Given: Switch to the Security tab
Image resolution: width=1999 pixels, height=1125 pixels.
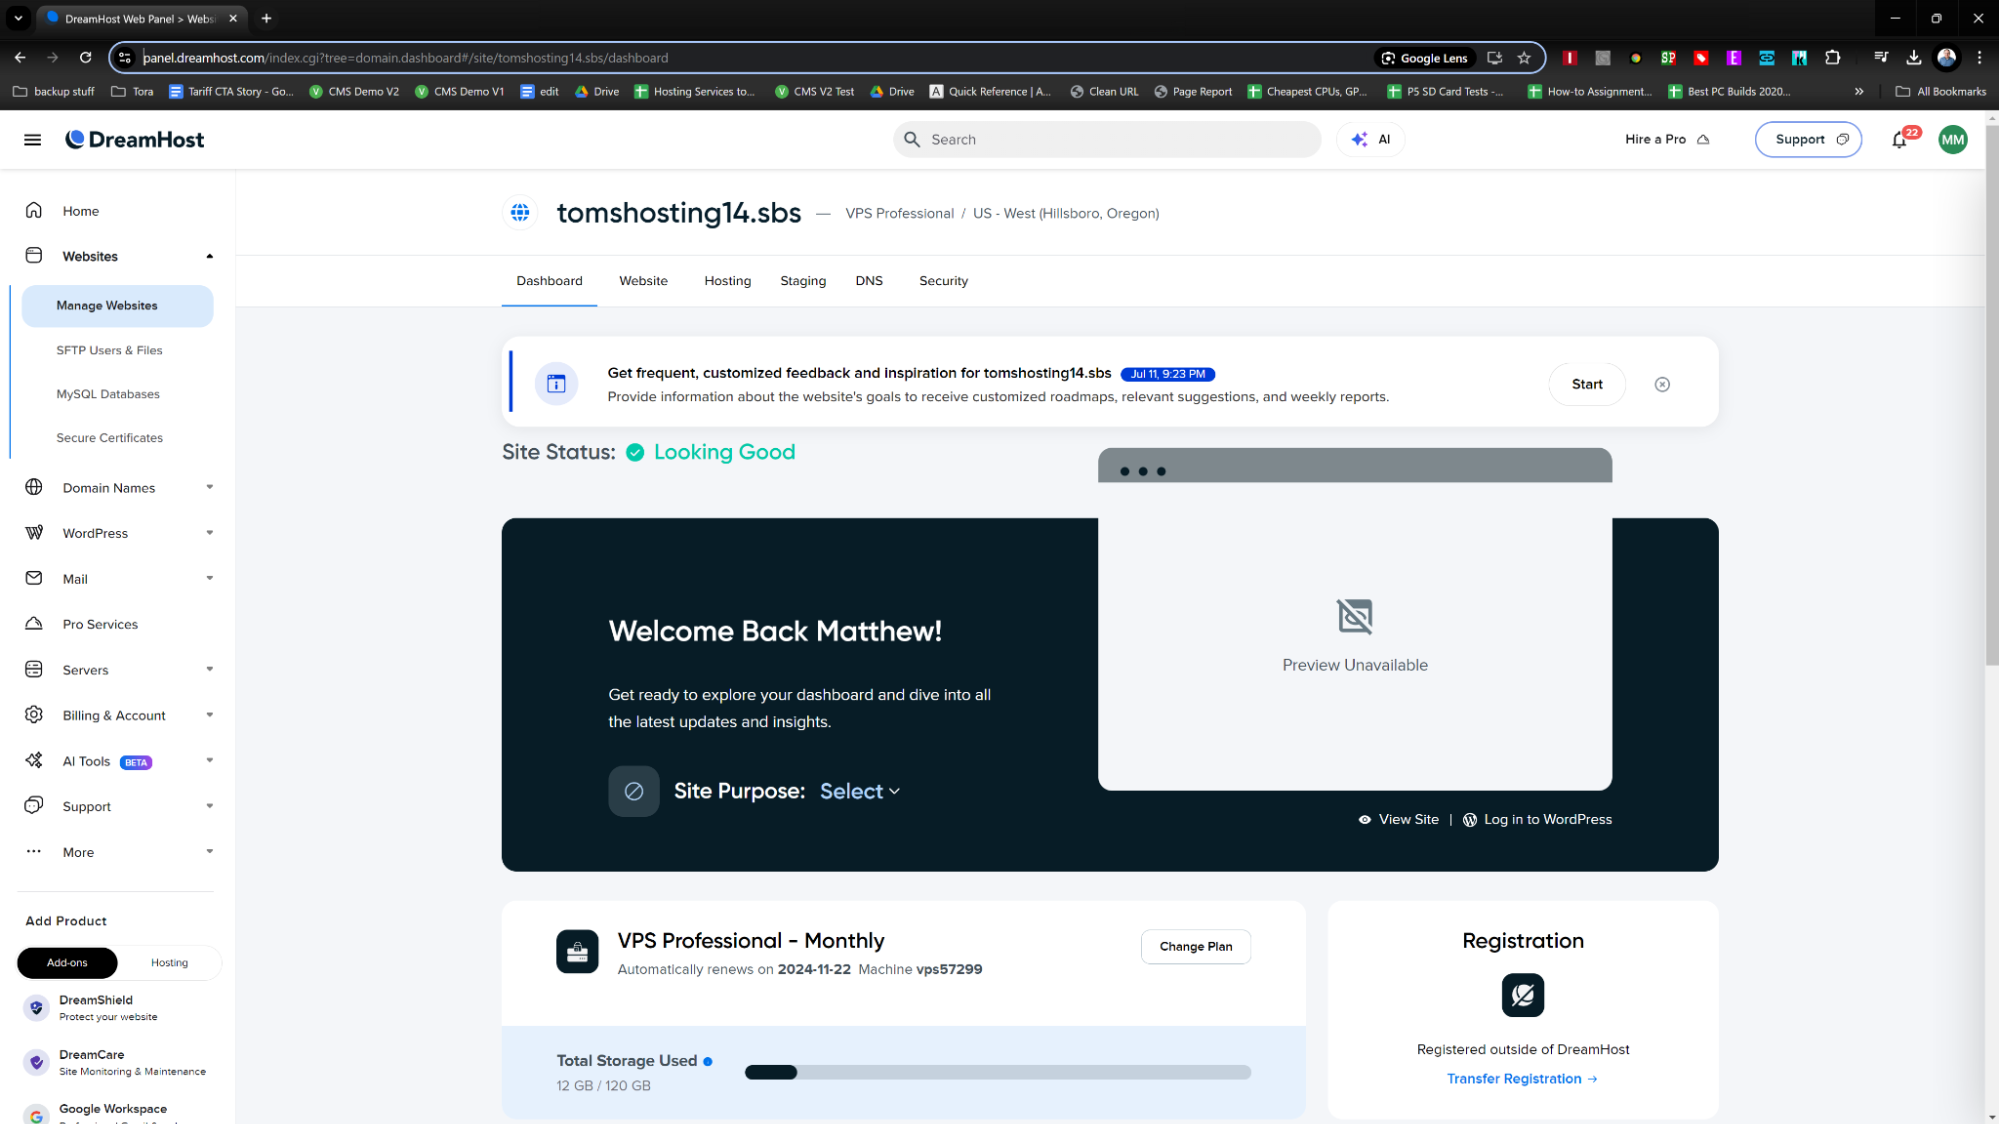Looking at the screenshot, I should [x=943, y=281].
